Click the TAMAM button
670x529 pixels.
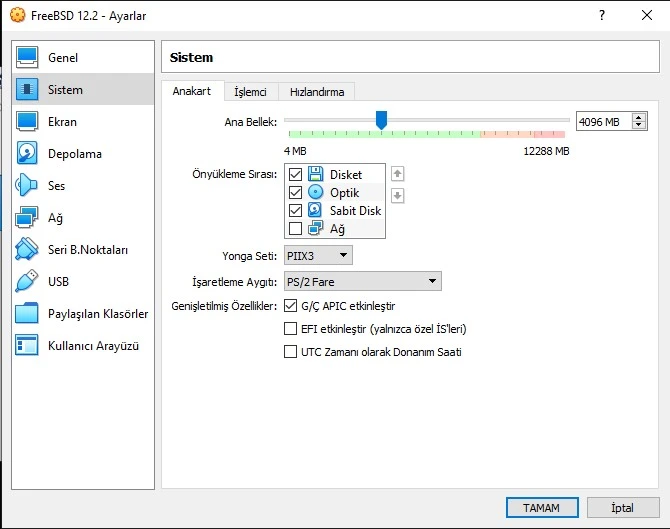pyautogui.click(x=542, y=507)
